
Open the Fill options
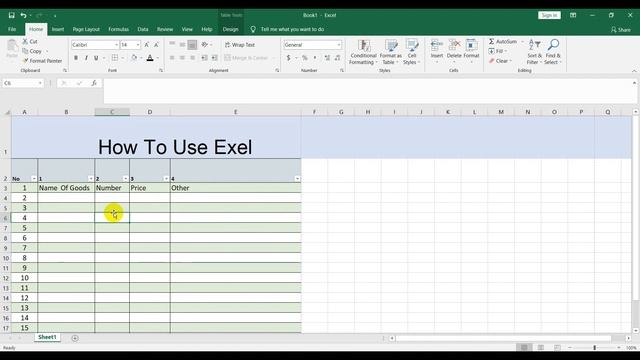pyautogui.click(x=498, y=51)
